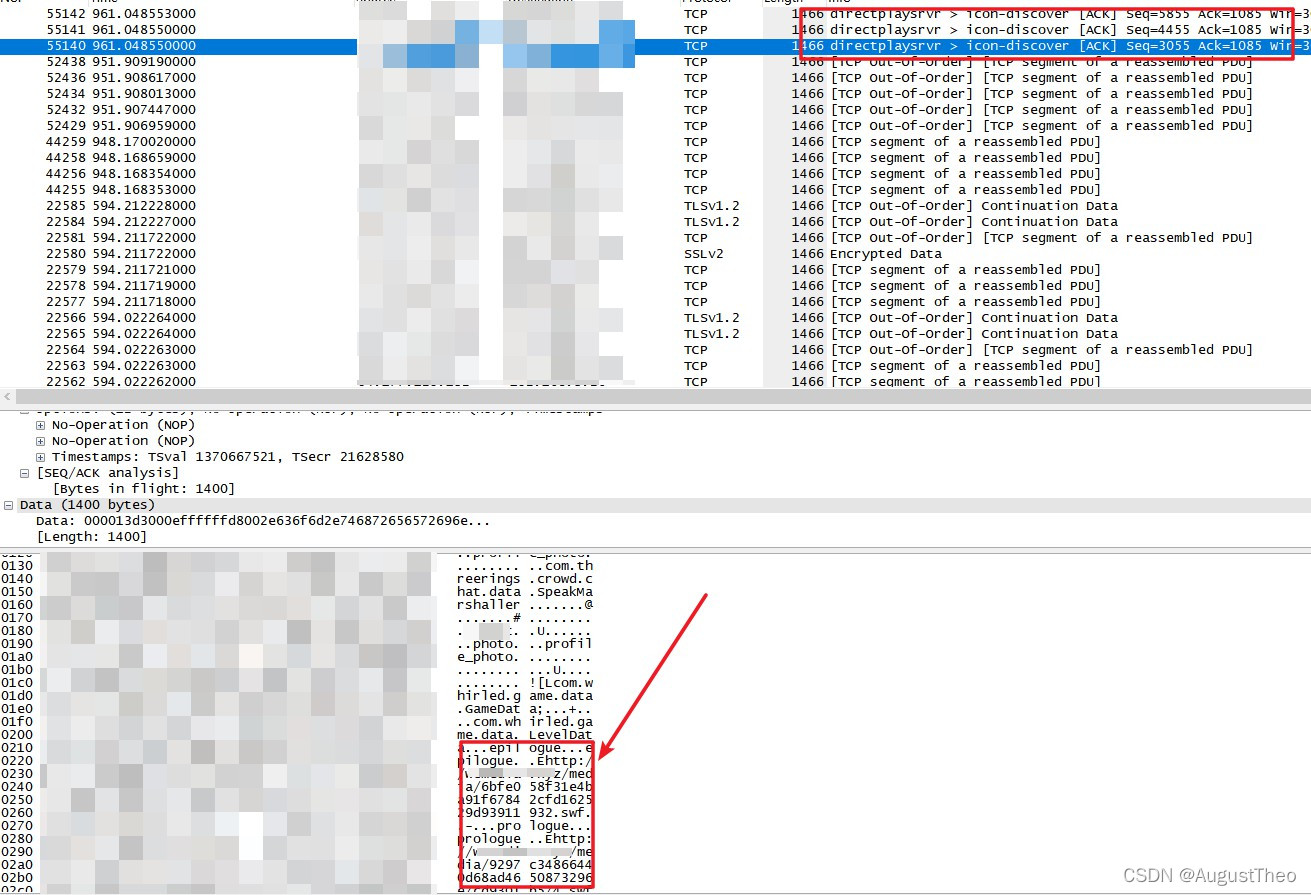Expand the Timestamps TSval tree node
The image size is (1311, 895).
[41, 457]
